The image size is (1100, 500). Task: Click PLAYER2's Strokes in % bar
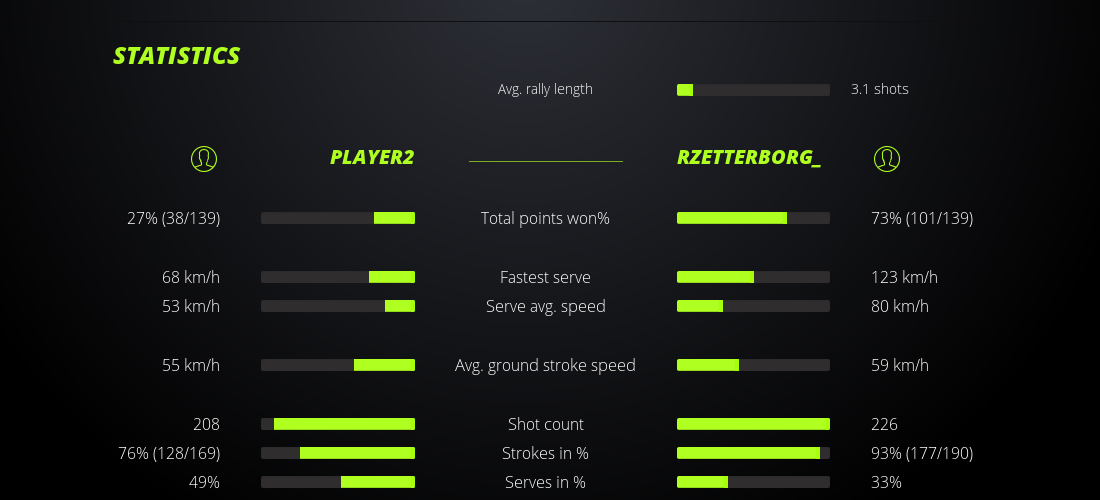(338, 453)
